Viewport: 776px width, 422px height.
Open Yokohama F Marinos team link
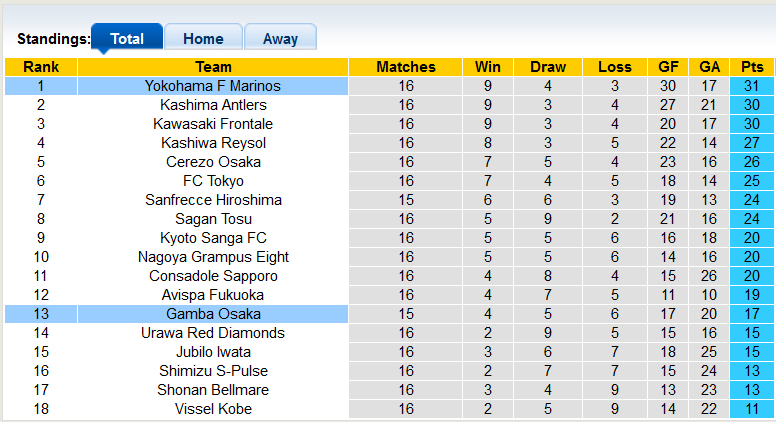(213, 86)
